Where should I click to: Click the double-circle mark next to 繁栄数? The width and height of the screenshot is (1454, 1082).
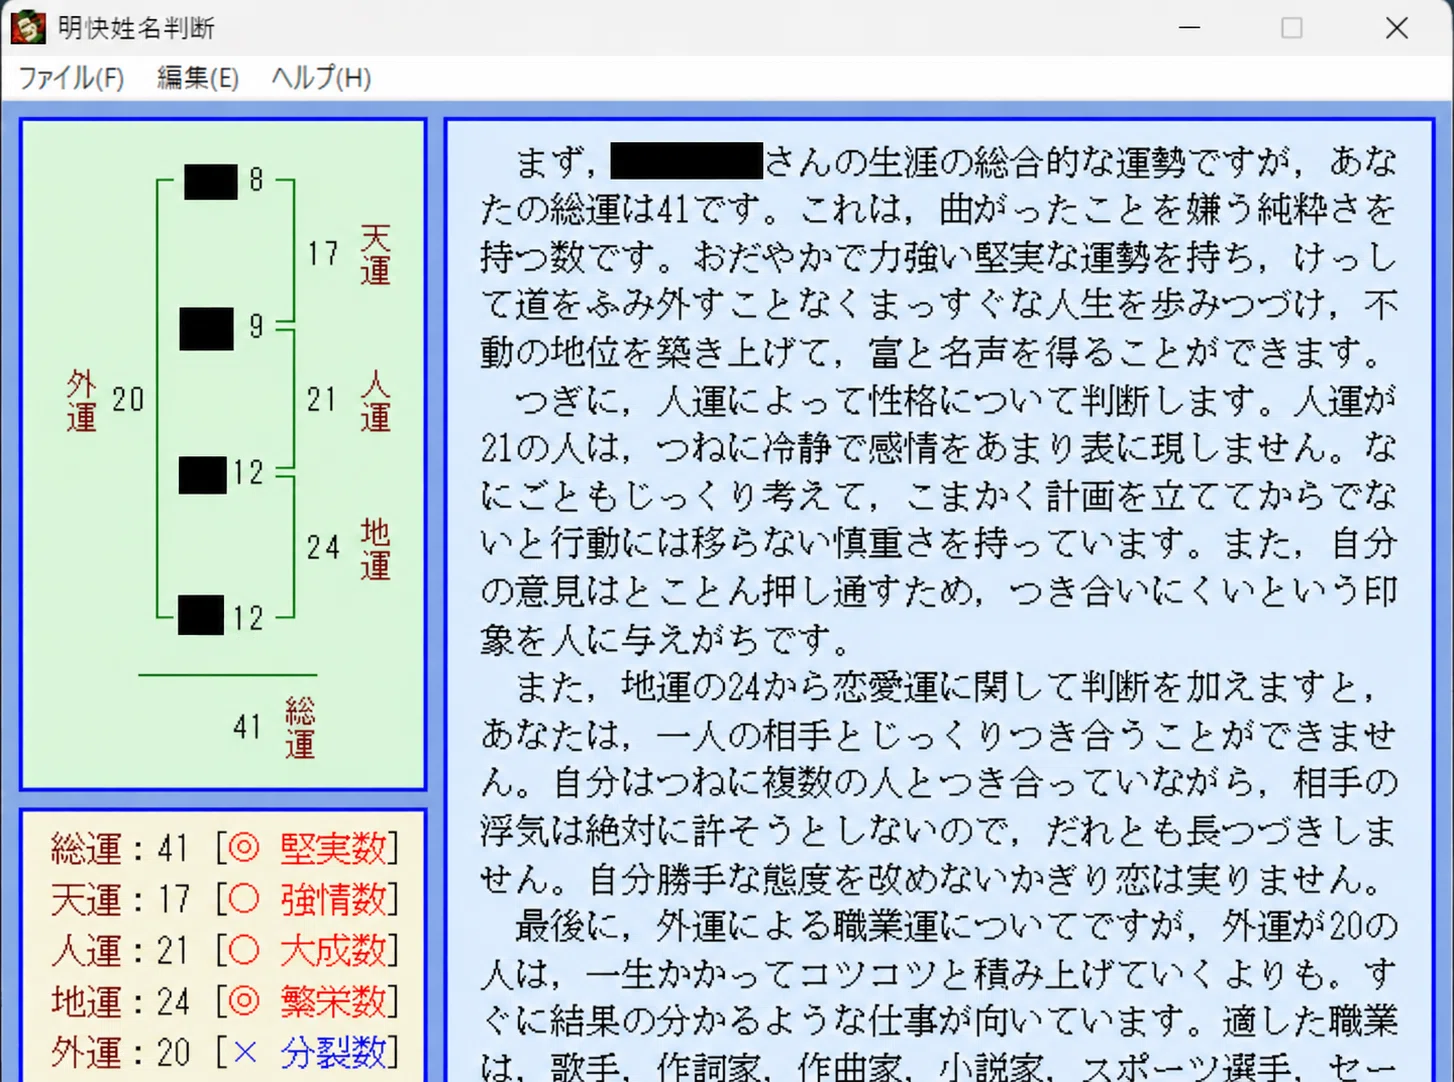tap(244, 1001)
